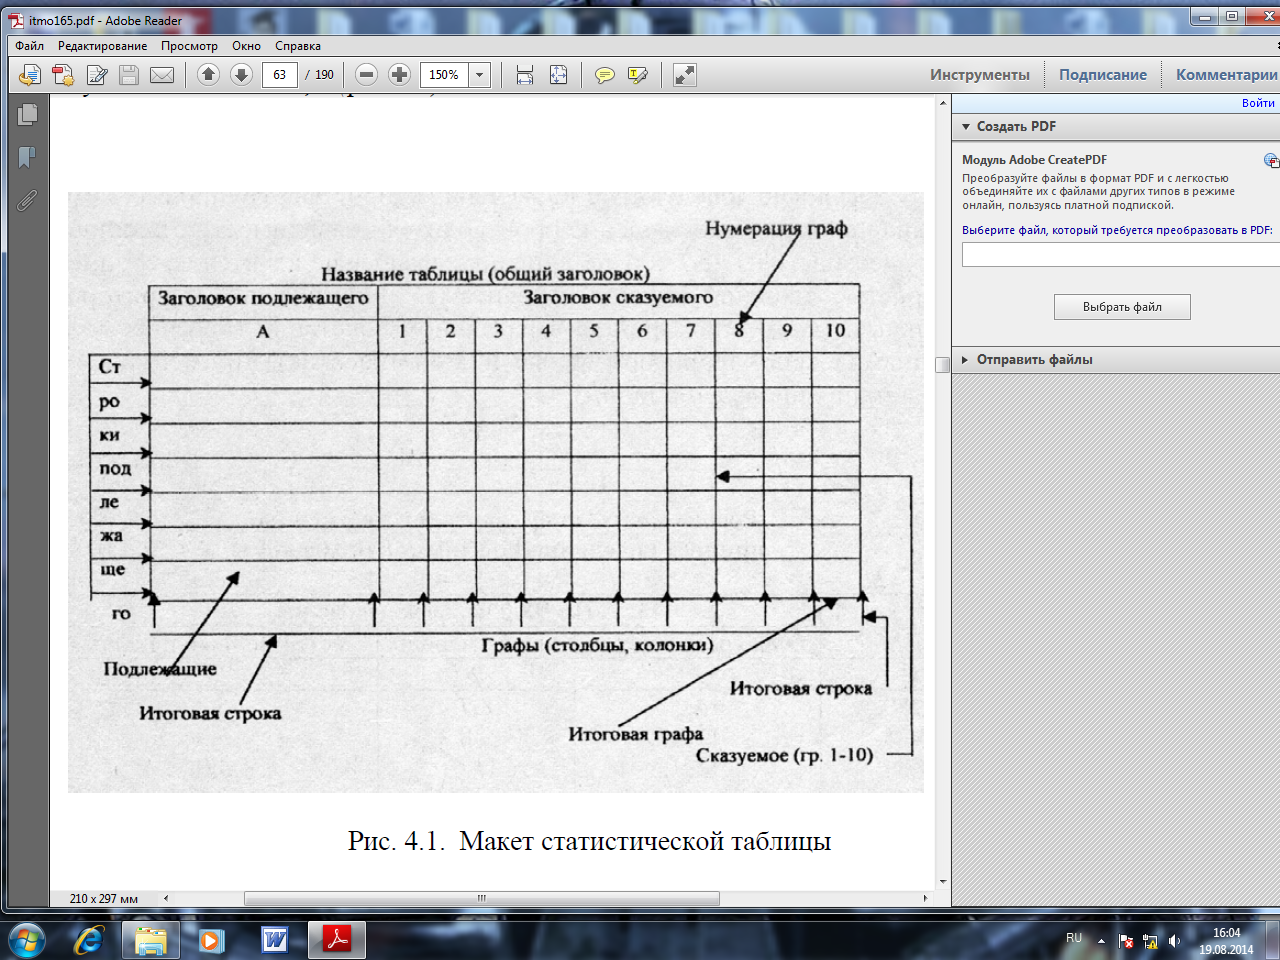
Task: Open Windows Explorer from taskbar
Action: [151, 940]
